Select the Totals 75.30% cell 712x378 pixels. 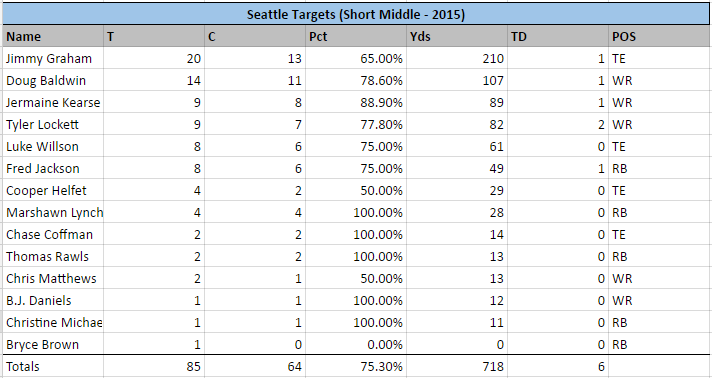coord(356,366)
